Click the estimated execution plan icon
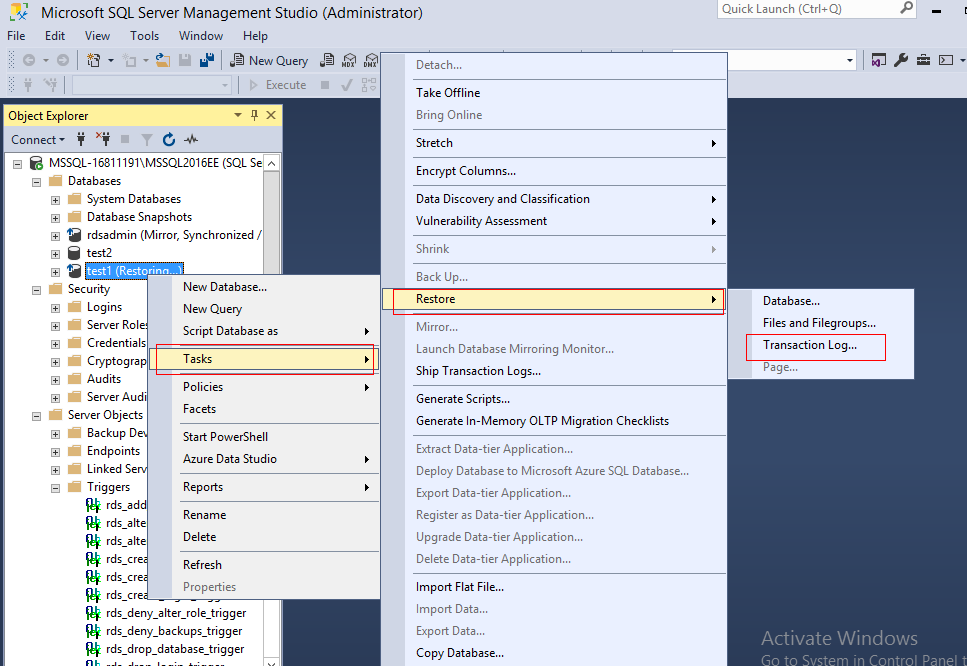 [x=369, y=85]
